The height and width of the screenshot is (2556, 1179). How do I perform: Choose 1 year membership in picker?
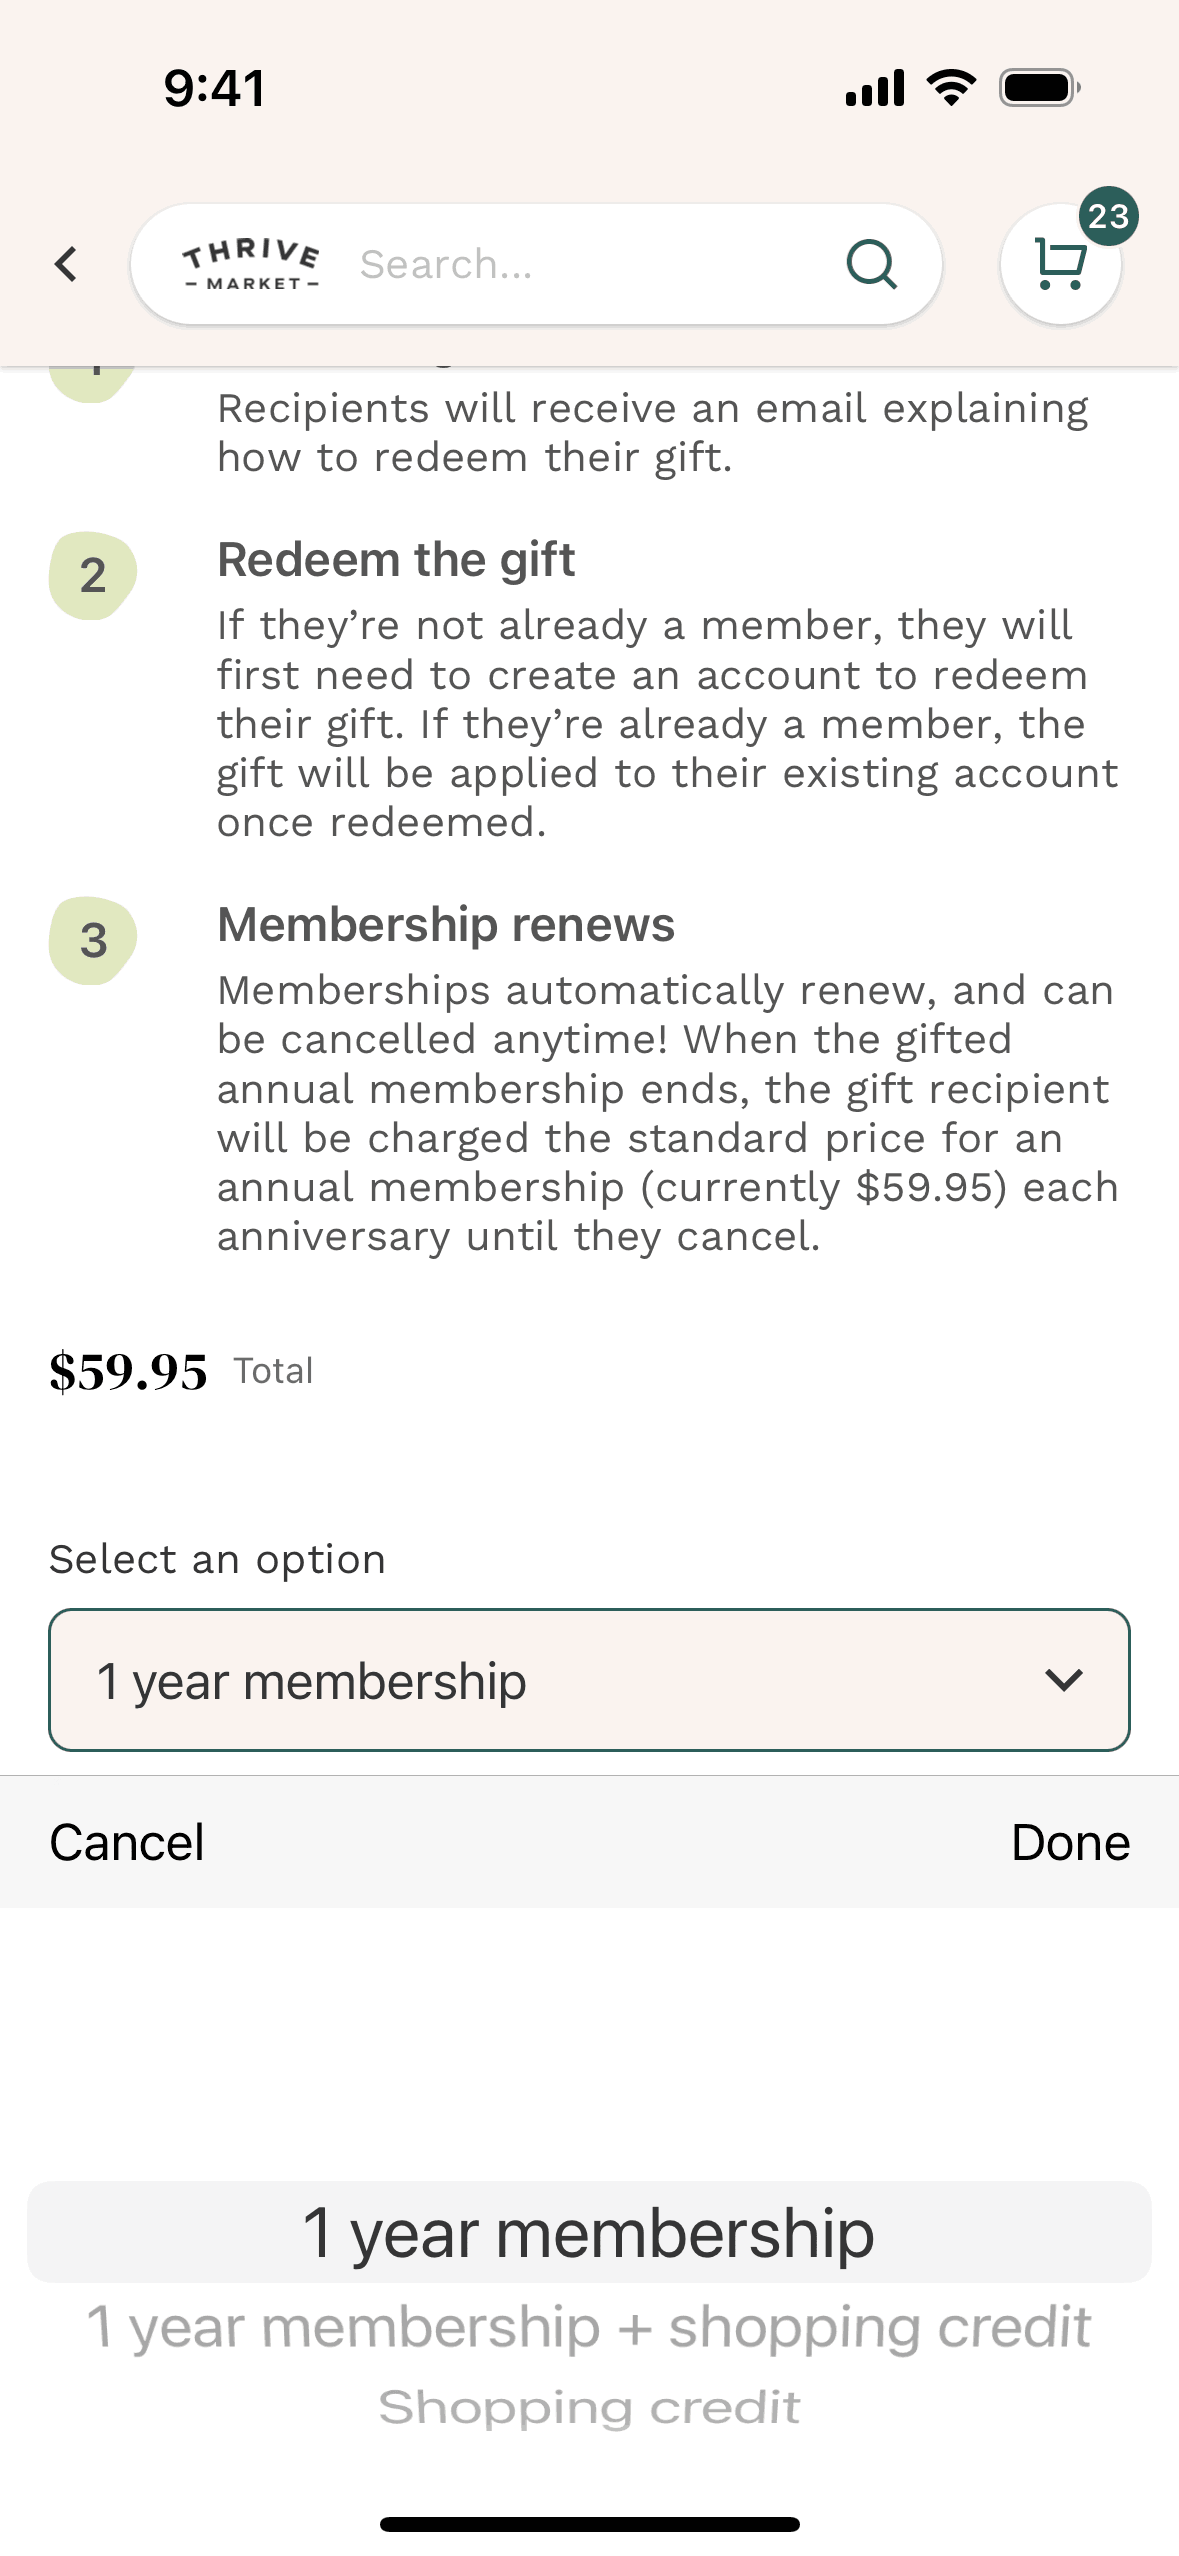pos(589,2233)
